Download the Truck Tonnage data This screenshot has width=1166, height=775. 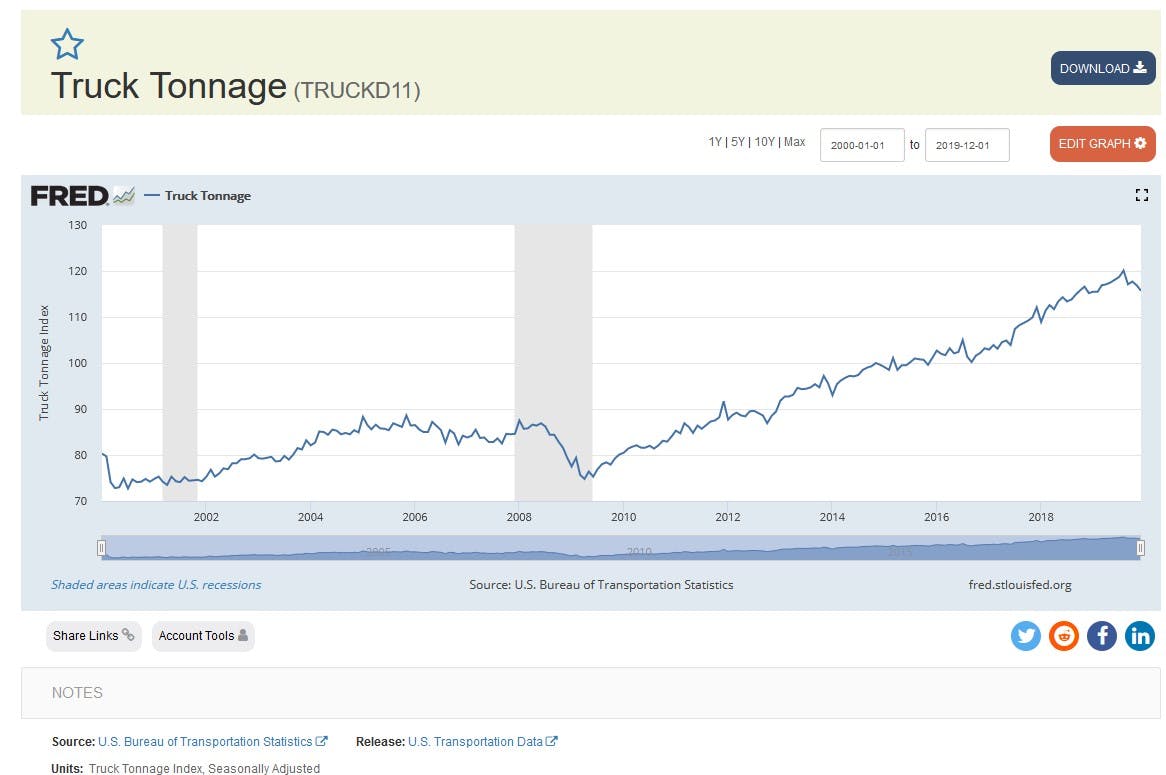[x=1102, y=68]
